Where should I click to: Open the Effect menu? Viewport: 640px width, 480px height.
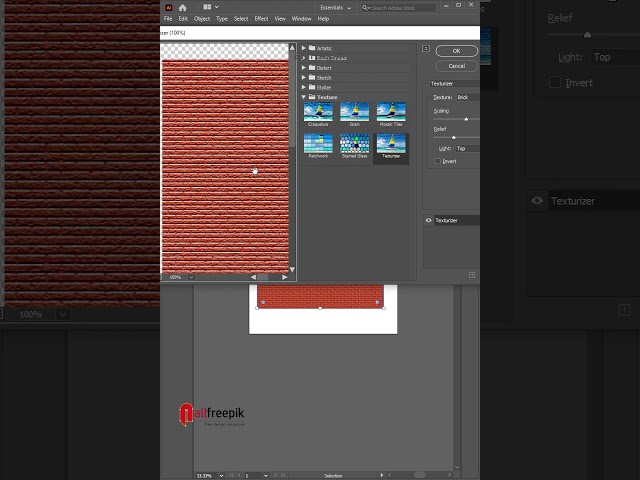[261, 19]
